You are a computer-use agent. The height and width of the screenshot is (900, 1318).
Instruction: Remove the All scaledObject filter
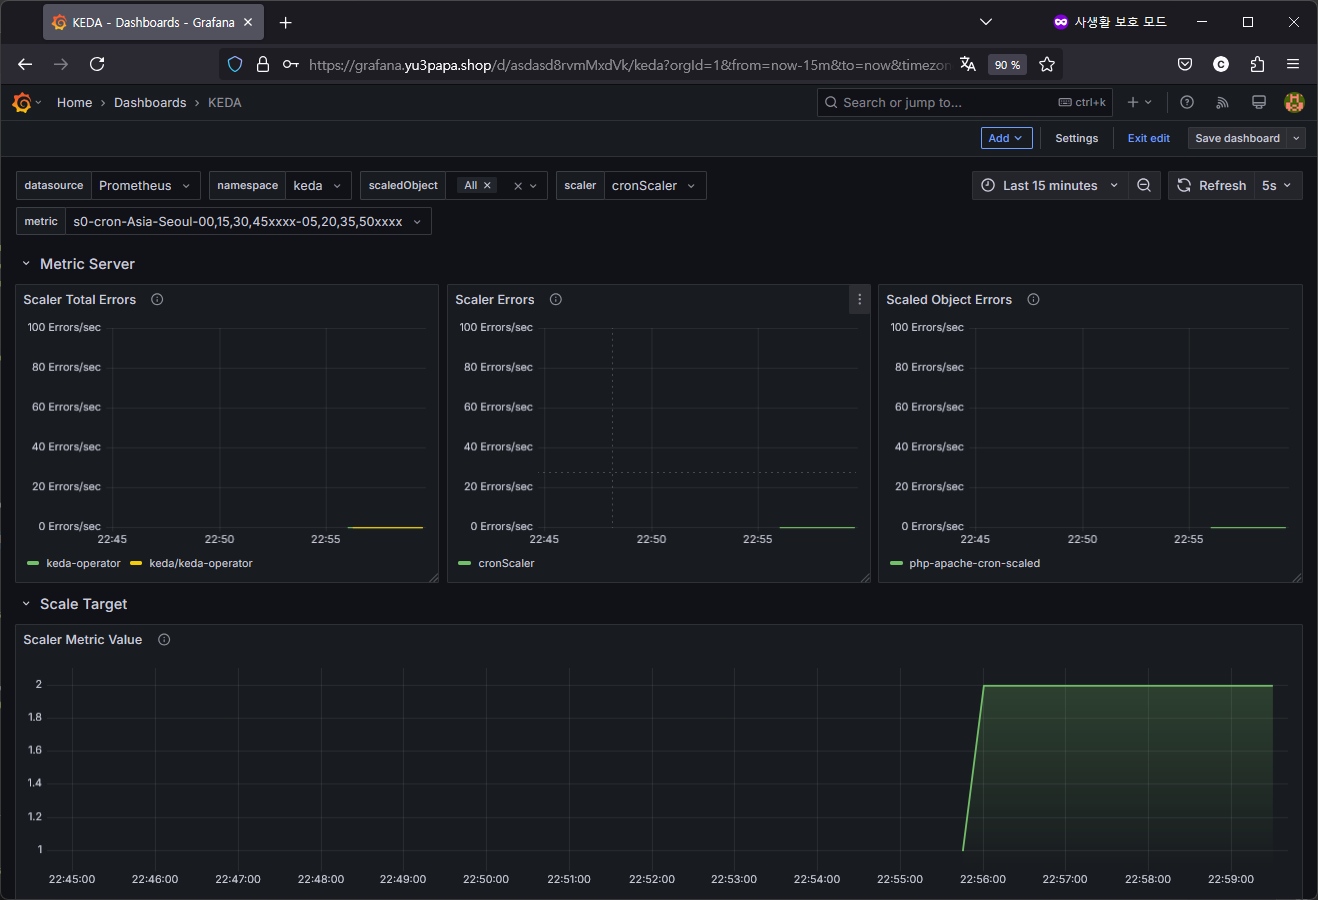(488, 185)
